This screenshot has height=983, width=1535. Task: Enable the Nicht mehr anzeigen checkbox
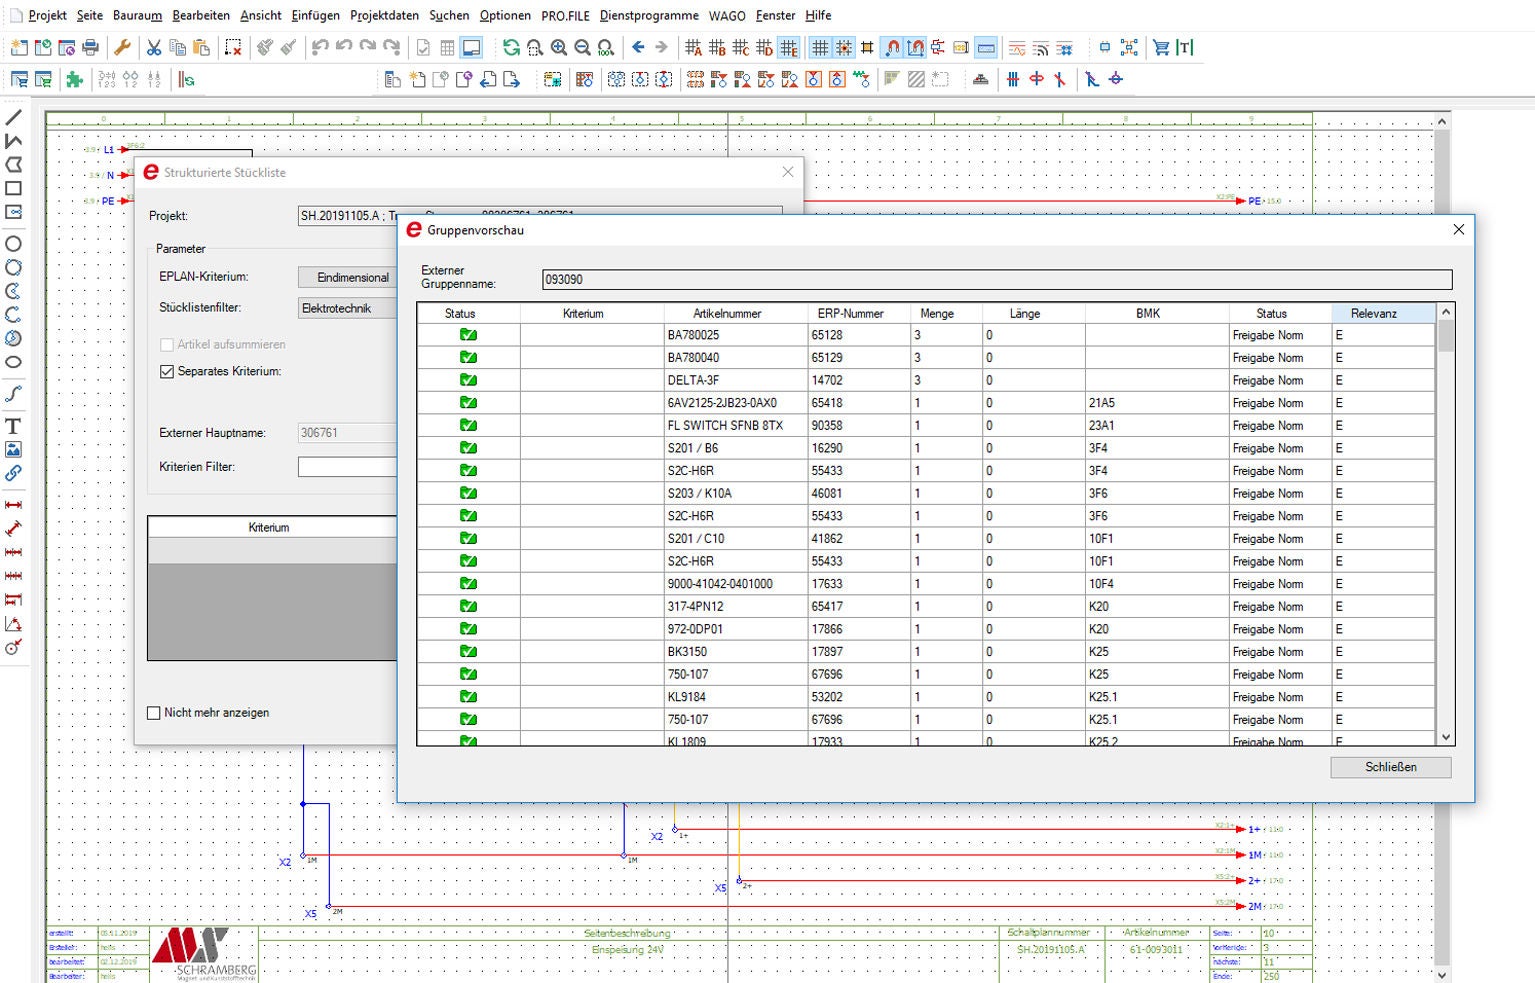coord(153,712)
